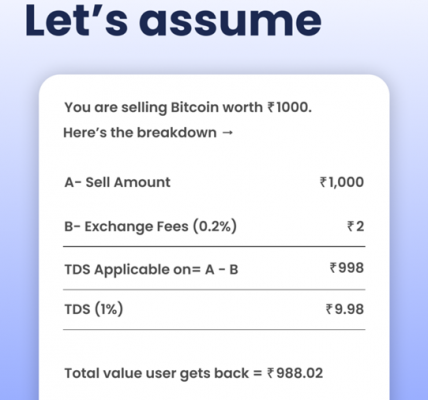
Task: Click the ₹998 TDS applicable value
Action: [347, 268]
